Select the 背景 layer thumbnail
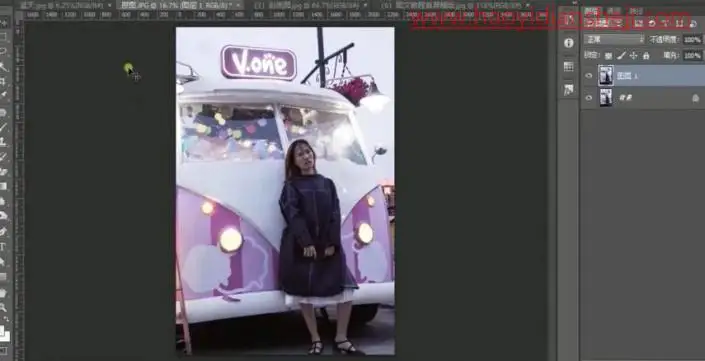The width and height of the screenshot is (705, 361). point(606,98)
